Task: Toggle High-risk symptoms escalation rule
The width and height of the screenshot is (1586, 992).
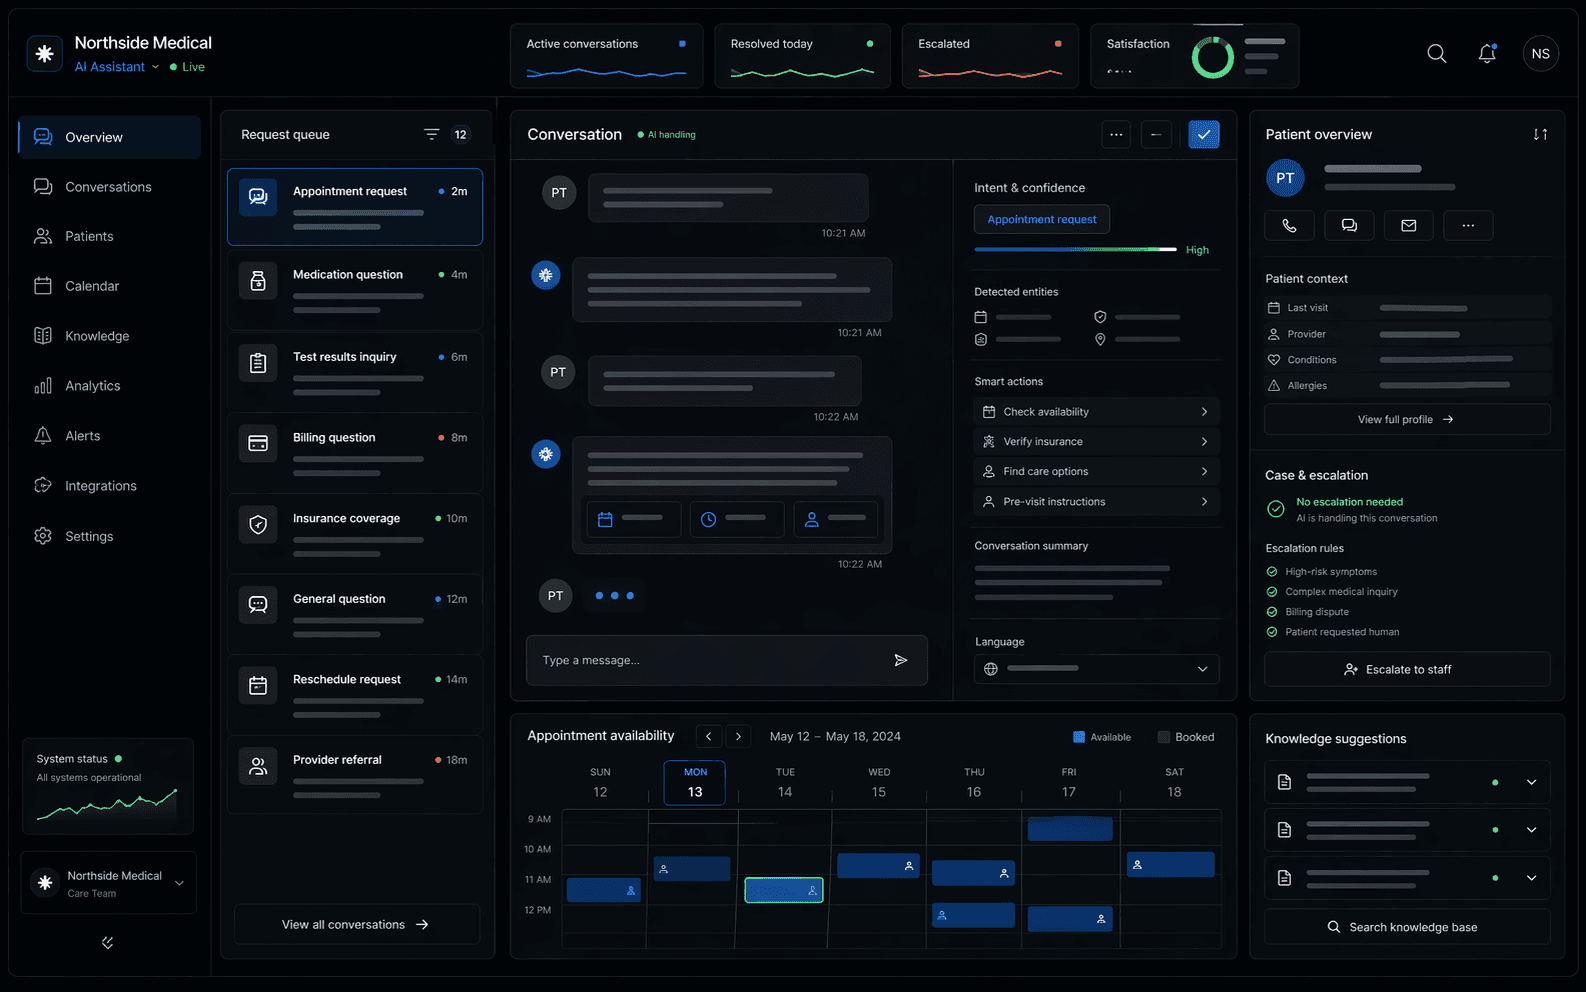Action: (x=1272, y=572)
